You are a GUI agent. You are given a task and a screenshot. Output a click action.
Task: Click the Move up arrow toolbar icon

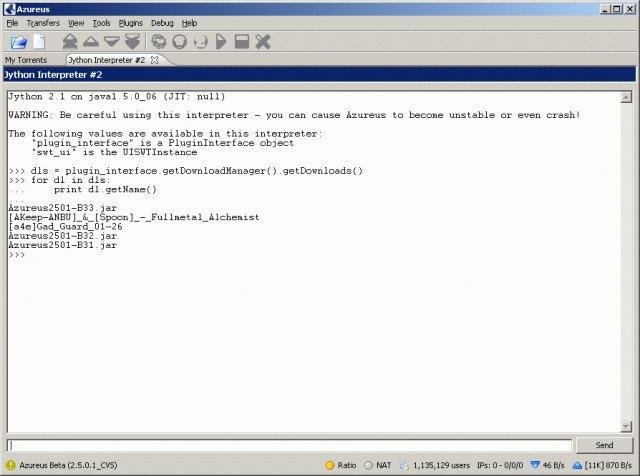(x=91, y=42)
